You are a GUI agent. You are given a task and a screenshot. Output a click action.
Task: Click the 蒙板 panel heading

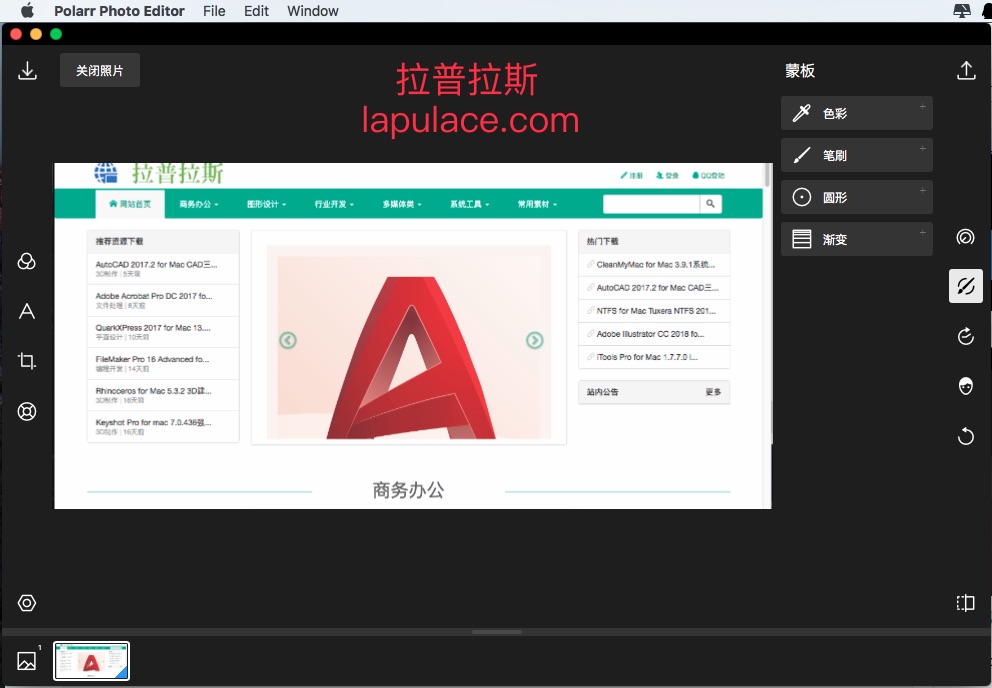[x=800, y=70]
